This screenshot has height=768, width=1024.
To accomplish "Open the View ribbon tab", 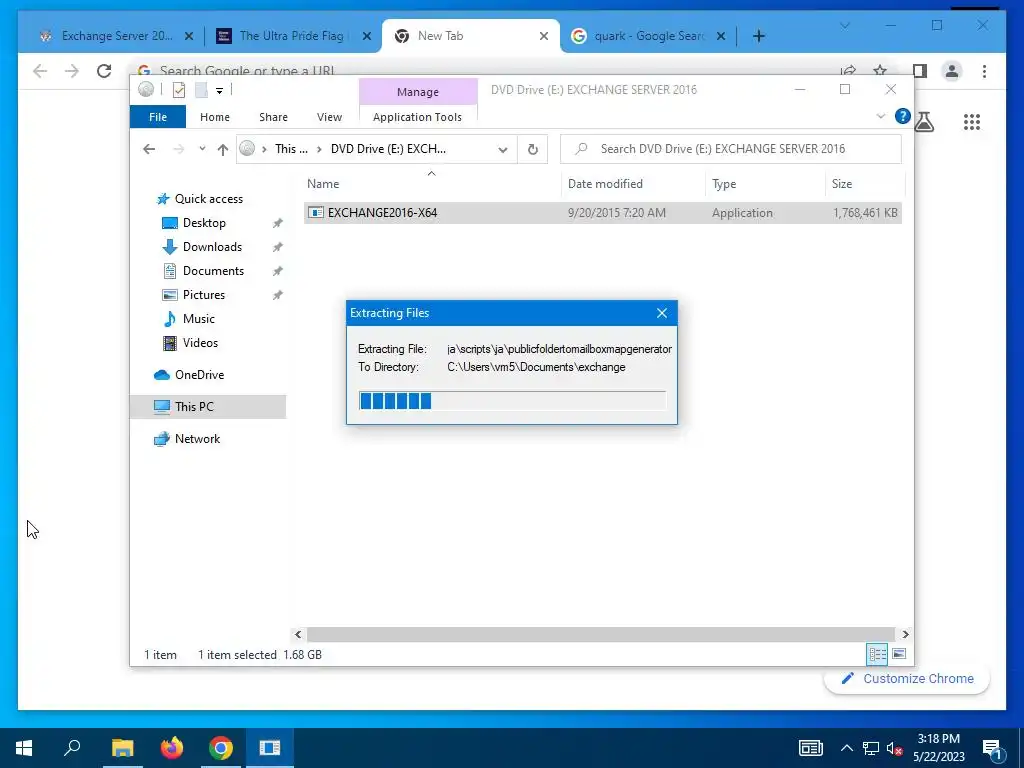I will 329,117.
